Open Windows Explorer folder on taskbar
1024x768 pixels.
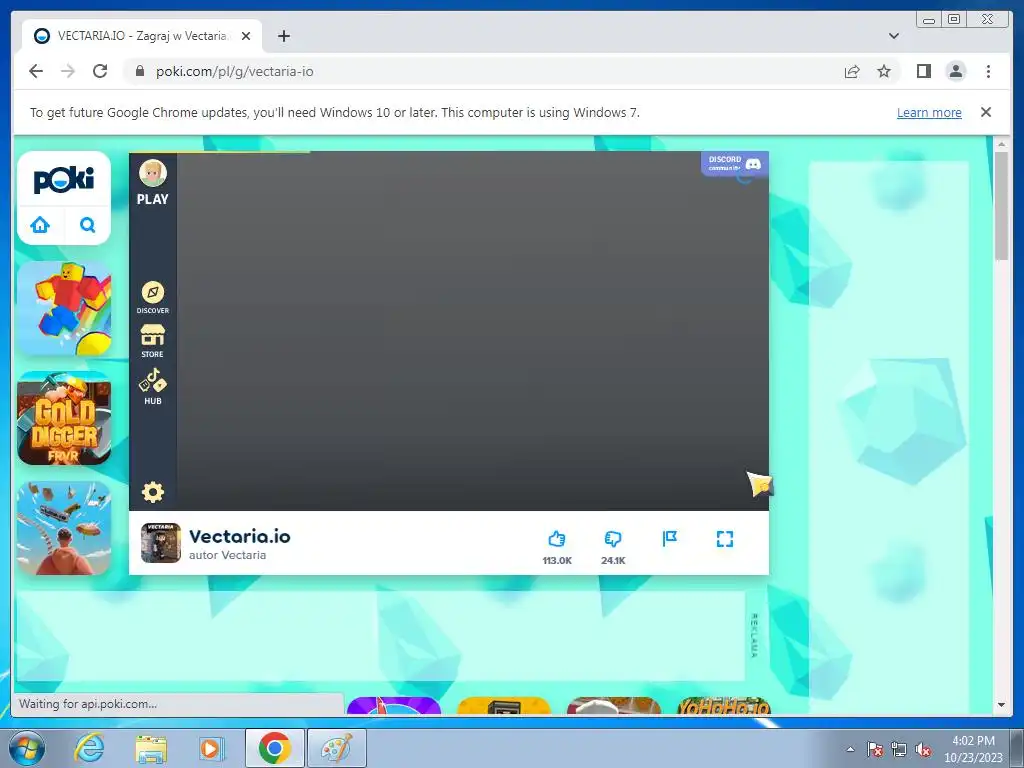151,748
